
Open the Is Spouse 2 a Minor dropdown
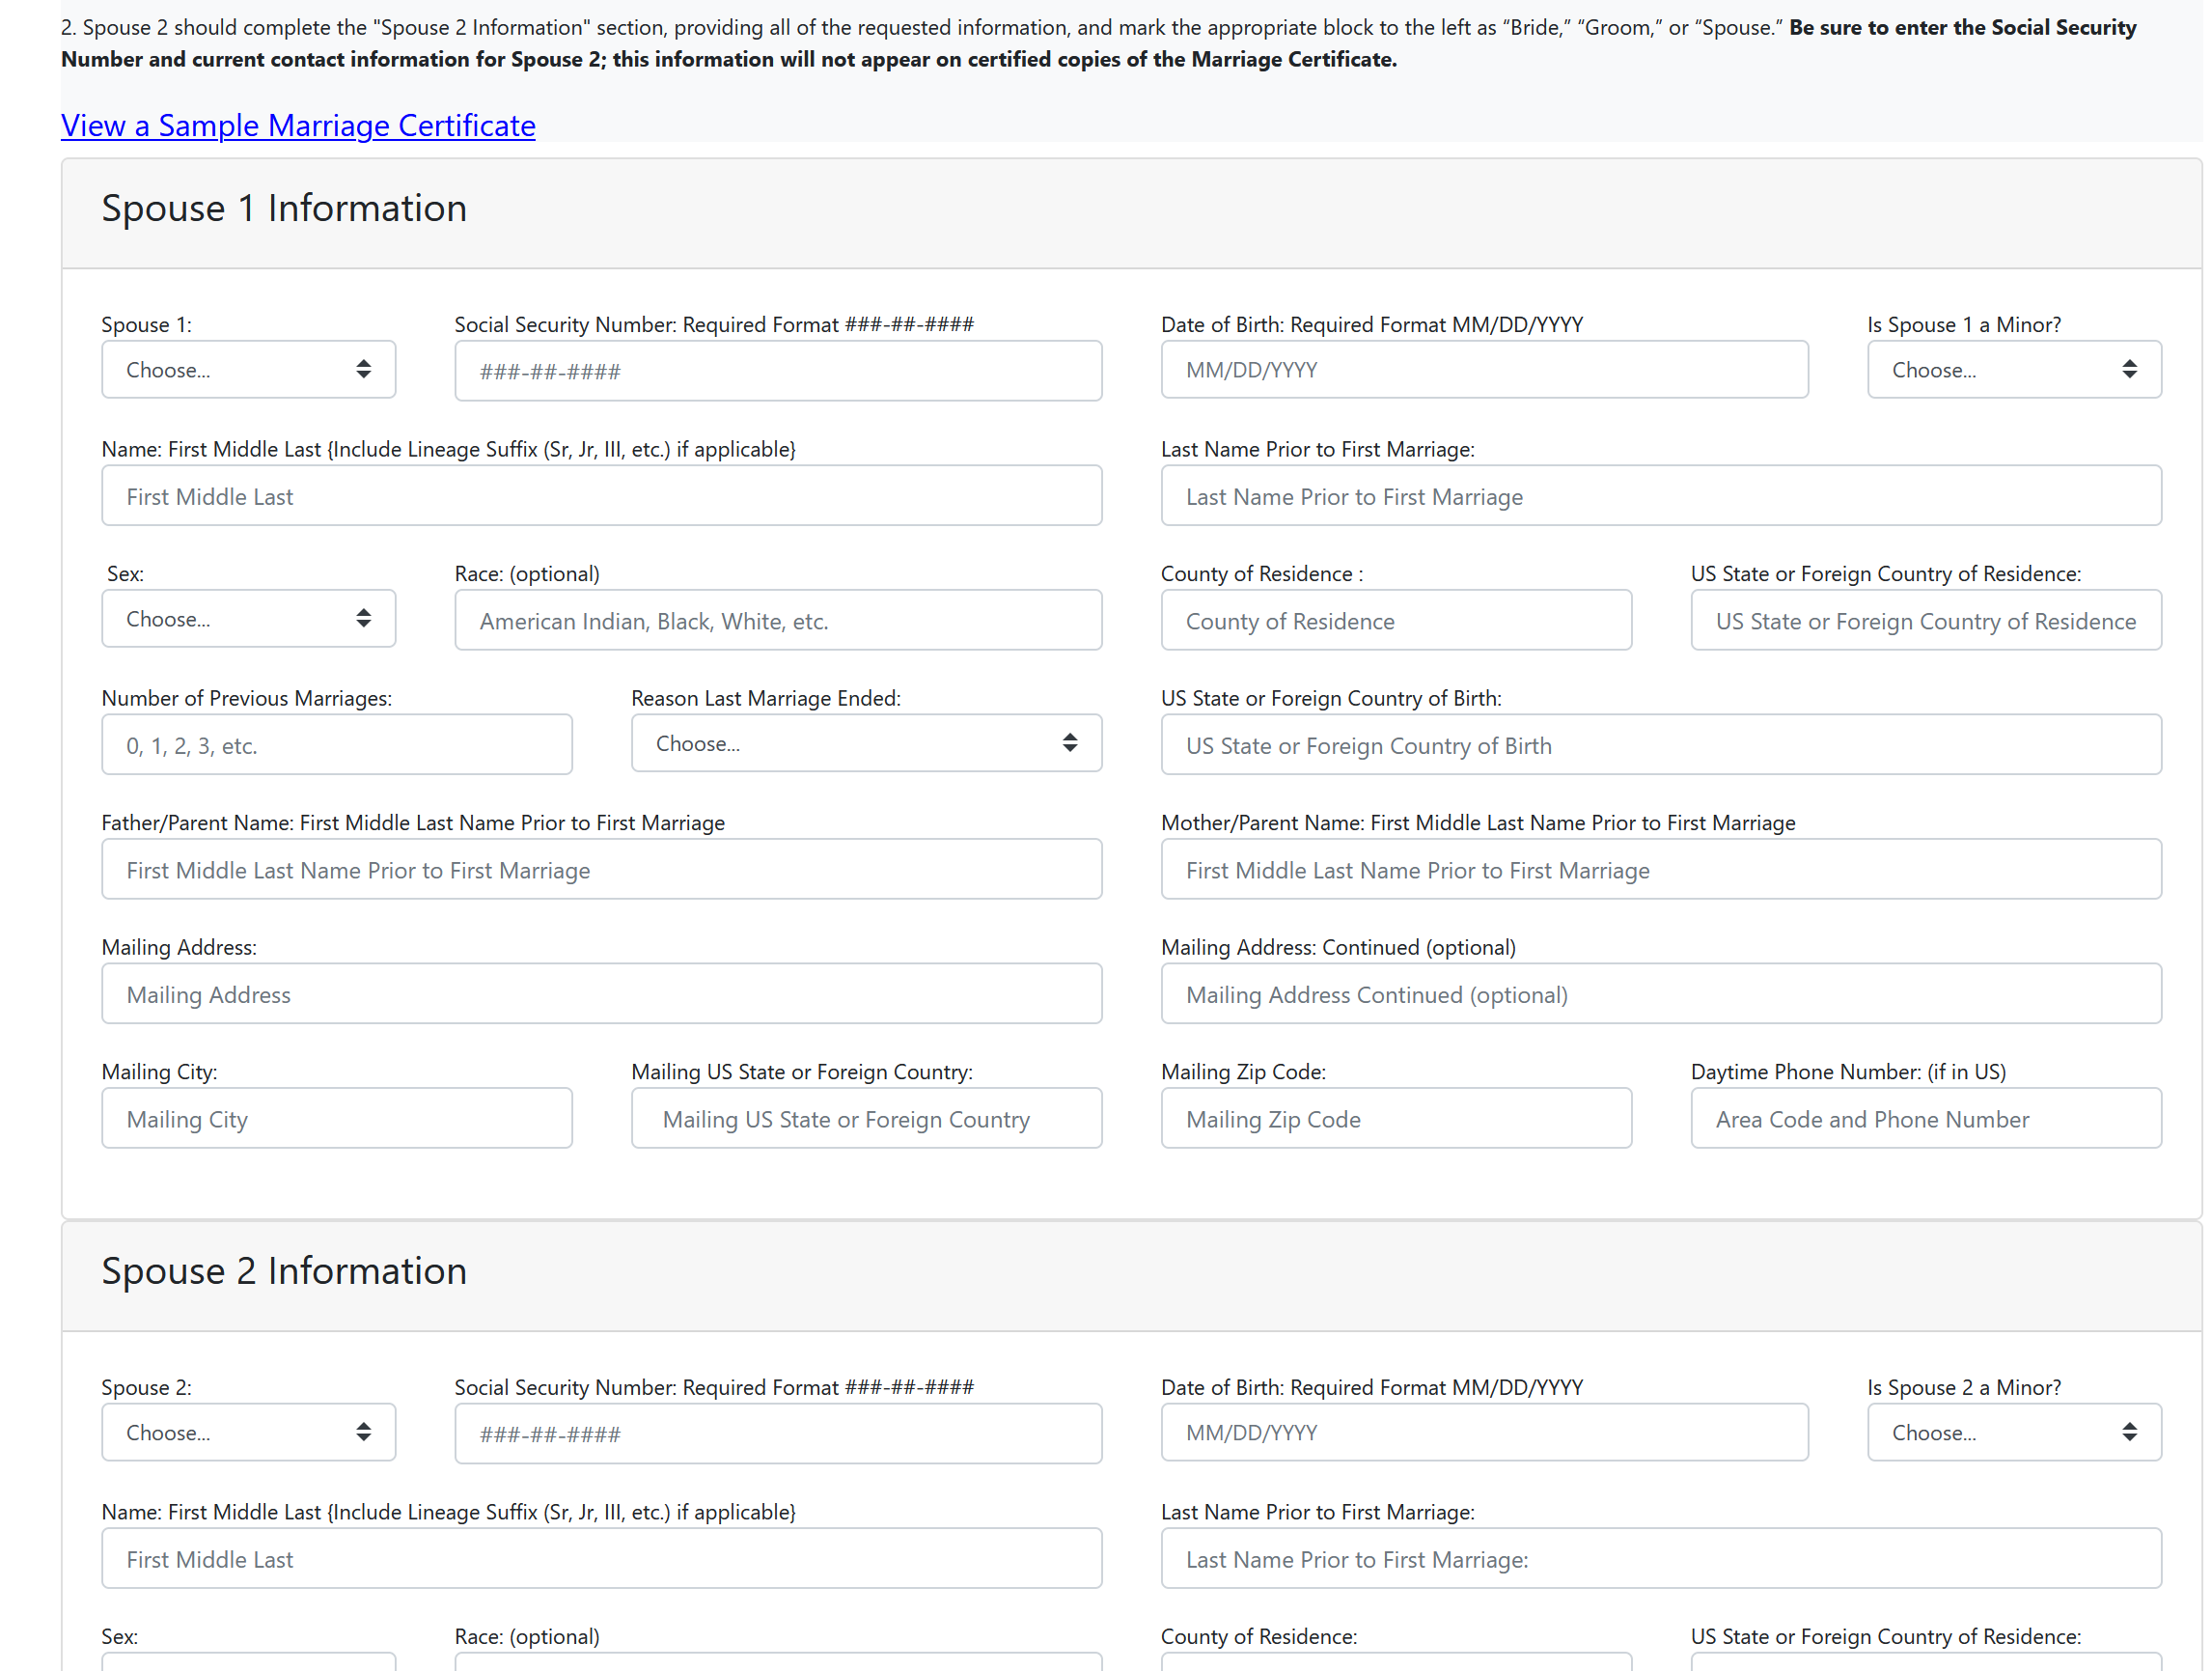pyautogui.click(x=2014, y=1432)
